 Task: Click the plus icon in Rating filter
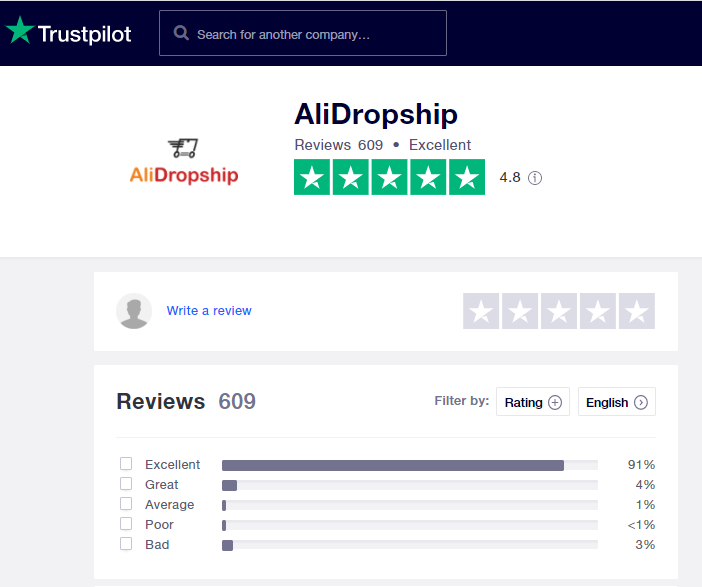555,403
